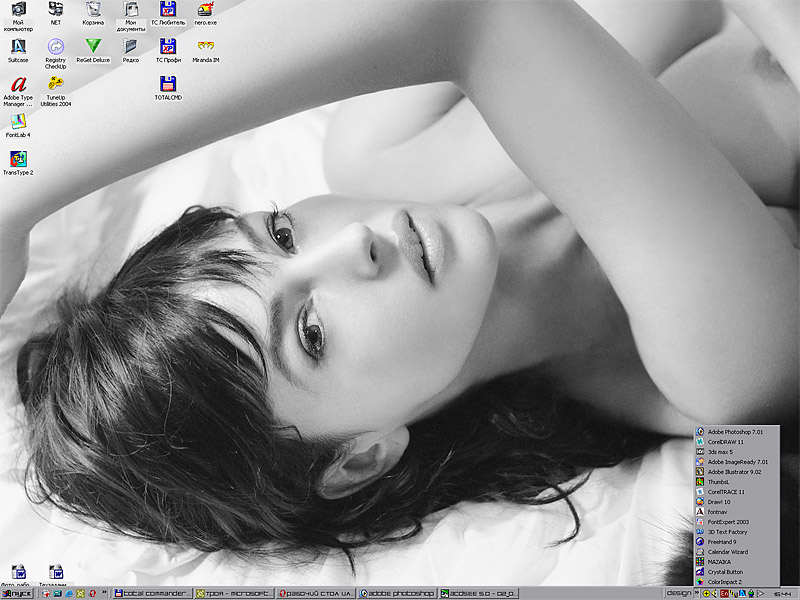The height and width of the screenshot is (600, 800).
Task: Choose CorelTRACE 11 from the design menu
Action: point(737,492)
